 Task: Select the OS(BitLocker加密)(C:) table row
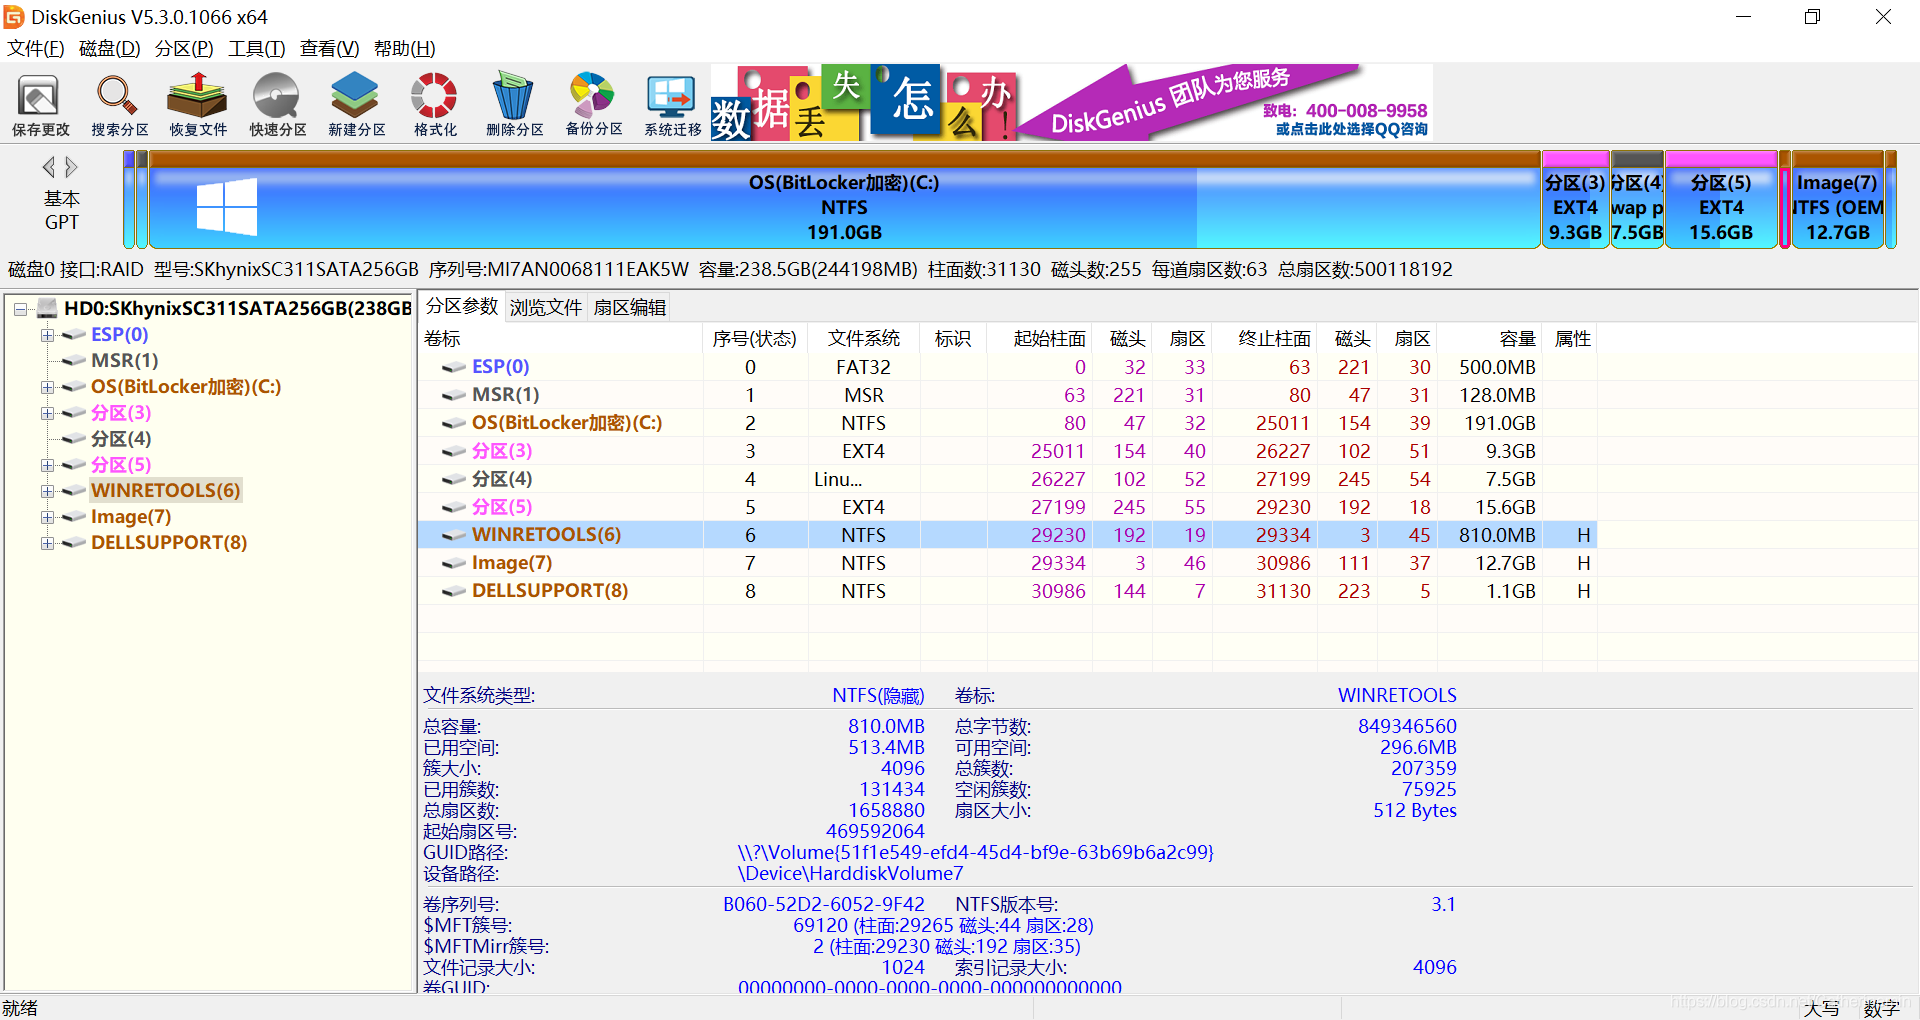(1007, 423)
